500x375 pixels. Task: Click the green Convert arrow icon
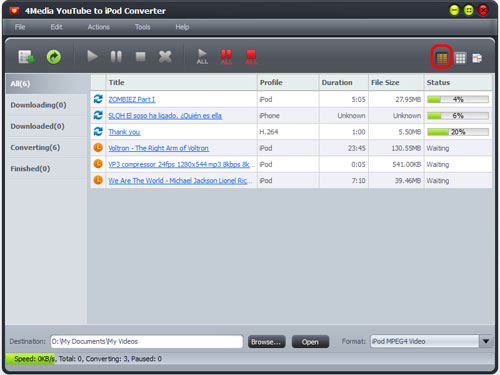coord(54,57)
